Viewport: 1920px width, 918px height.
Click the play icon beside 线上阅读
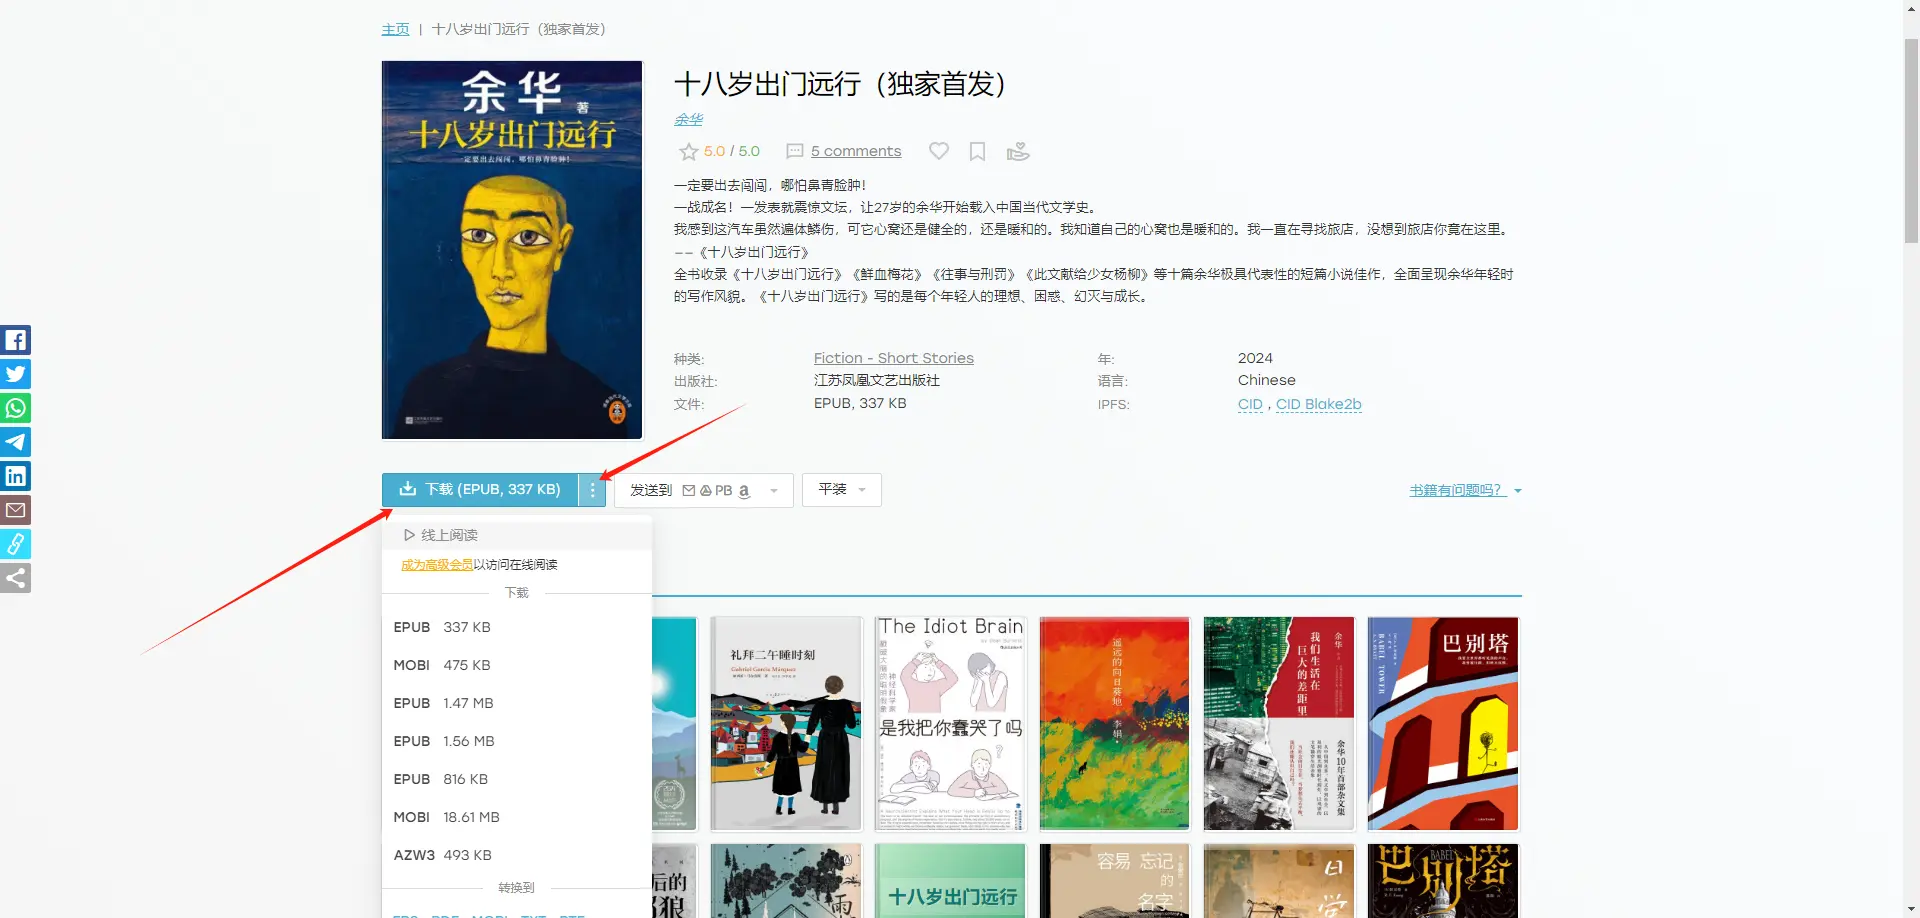pos(409,535)
